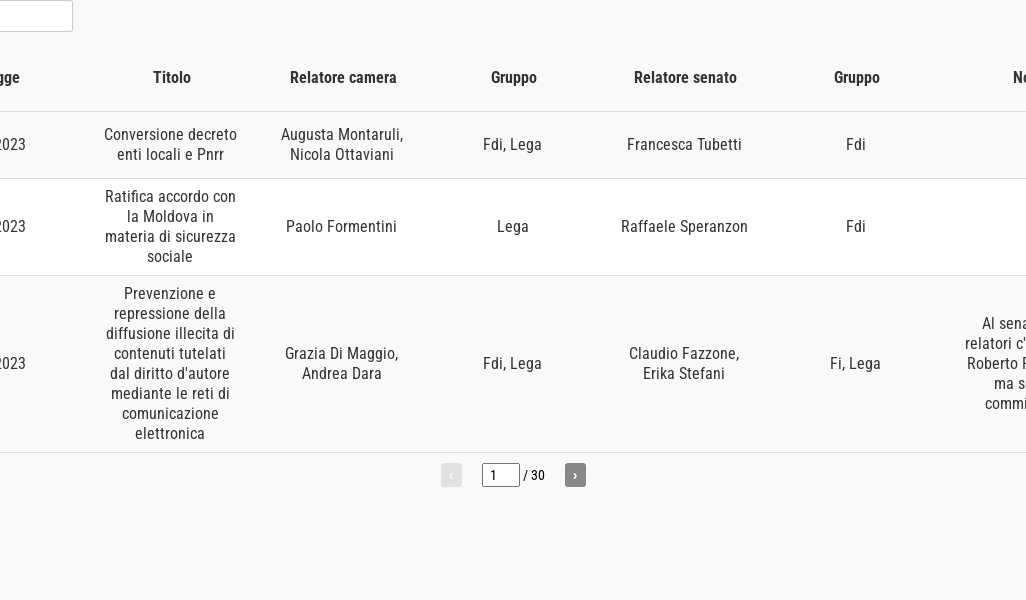Click the partially visible notes column header
Image resolution: width=1026 pixels, height=600 pixels.
pos(1018,77)
